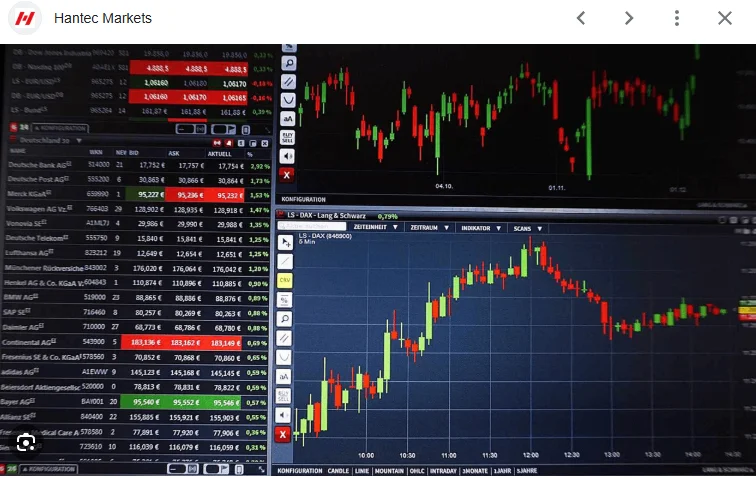Click the 183,162 € ask price cell
This screenshot has width=756, height=478.
pyautogui.click(x=185, y=343)
